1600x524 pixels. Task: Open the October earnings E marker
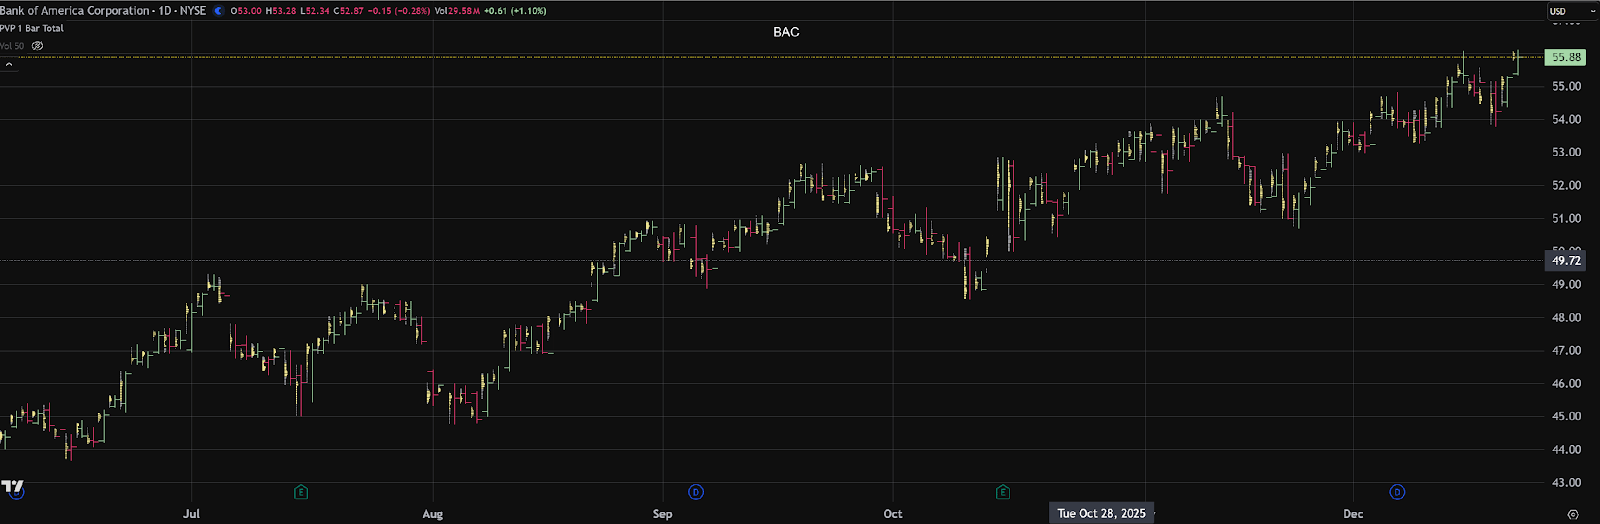click(x=1003, y=492)
